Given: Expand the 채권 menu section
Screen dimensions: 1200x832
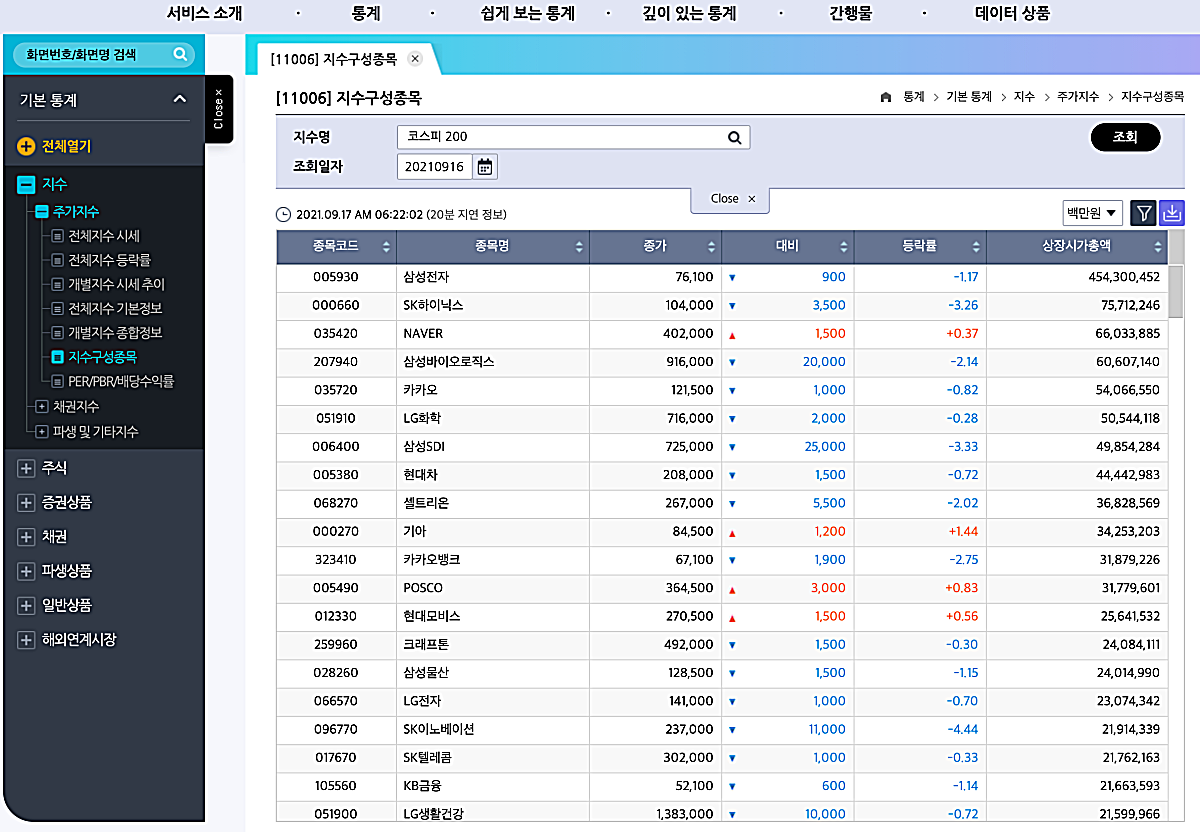Looking at the screenshot, I should [x=26, y=537].
